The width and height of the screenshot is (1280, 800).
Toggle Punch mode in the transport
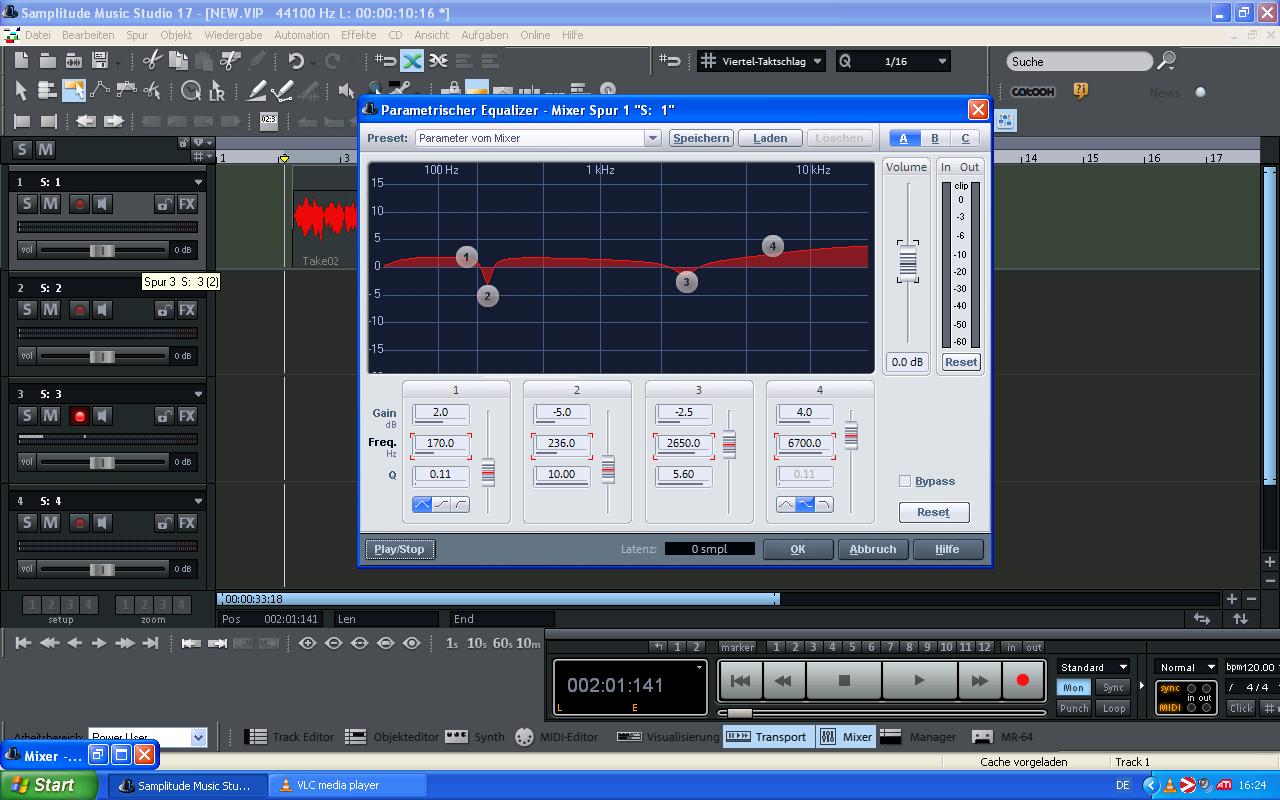1073,708
